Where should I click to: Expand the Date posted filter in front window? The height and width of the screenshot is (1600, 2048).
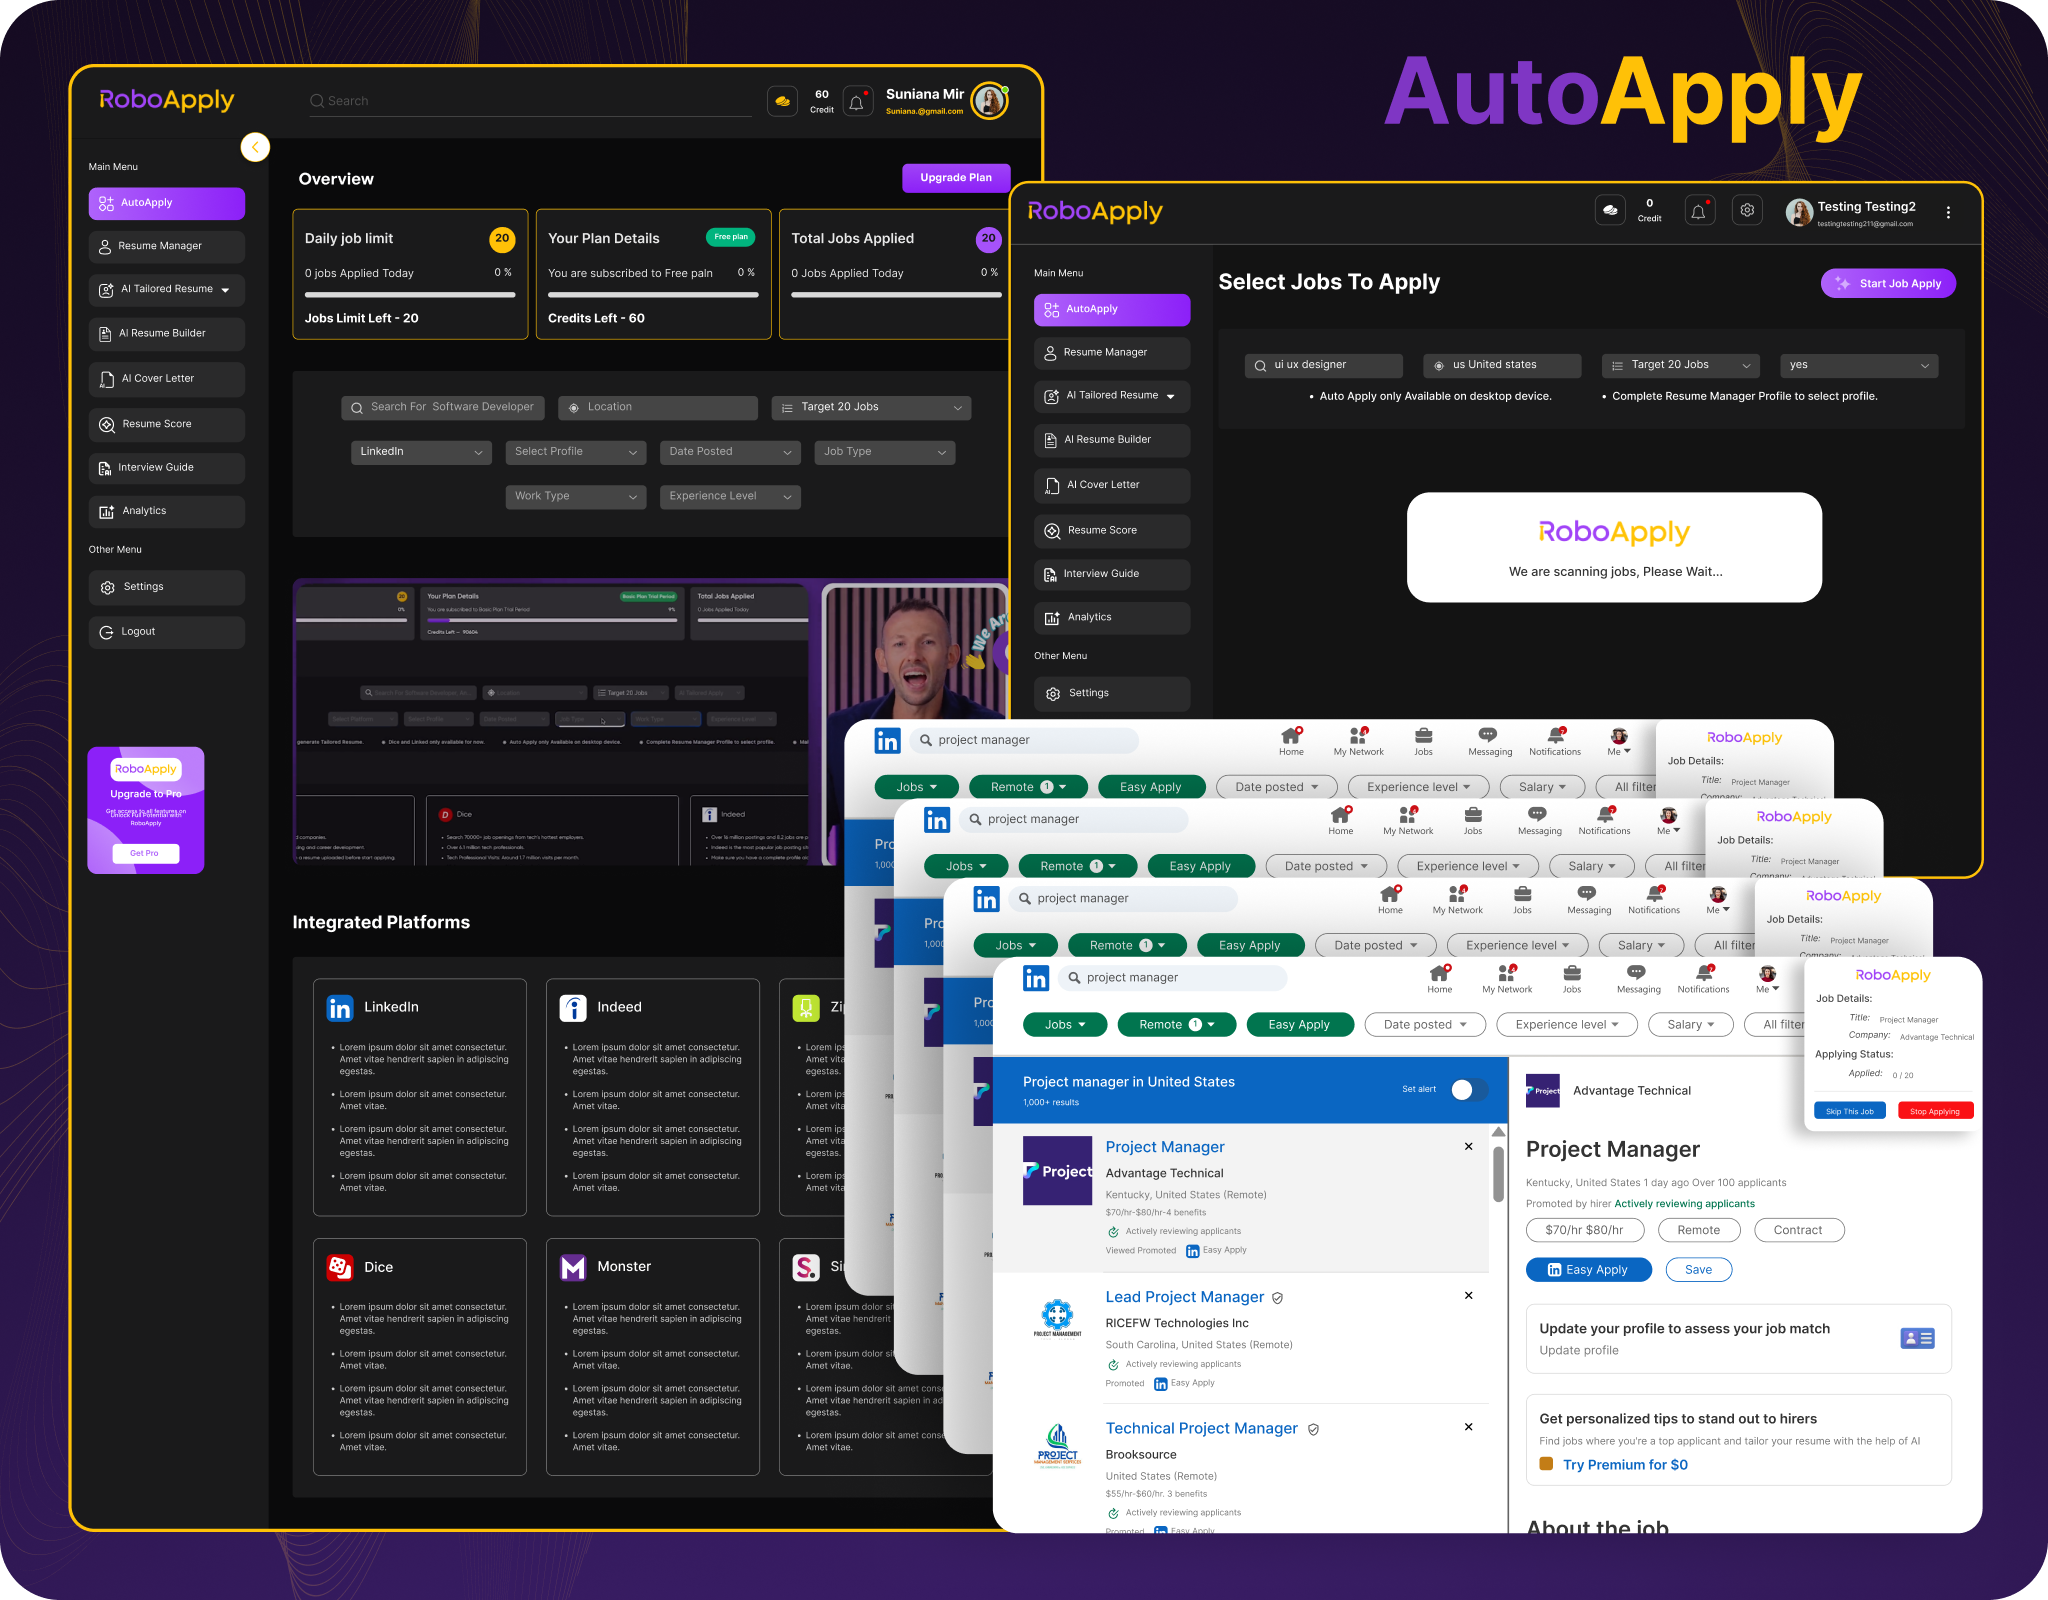[1424, 1024]
